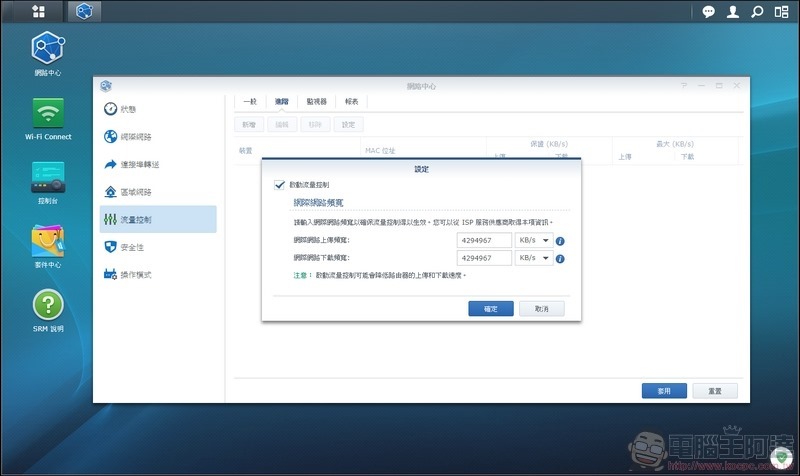This screenshot has height=476, width=800.
Task: Open the notifications chat bubble icon
Action: point(708,12)
